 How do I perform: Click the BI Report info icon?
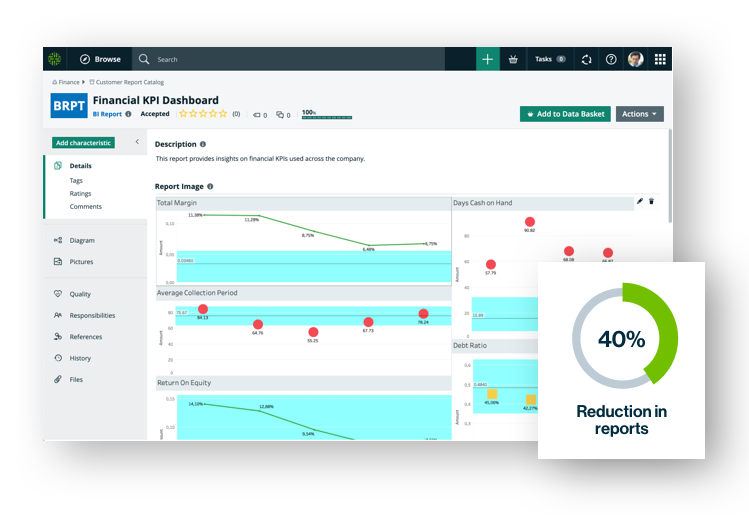pos(128,114)
